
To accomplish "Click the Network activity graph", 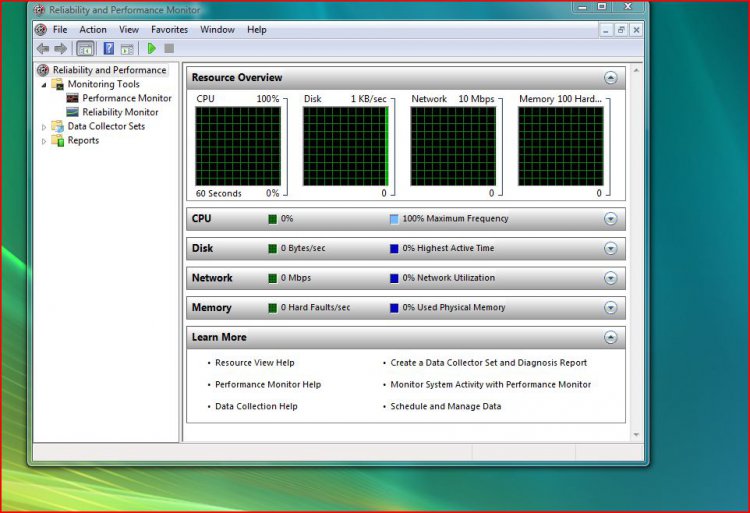I will click(453, 146).
